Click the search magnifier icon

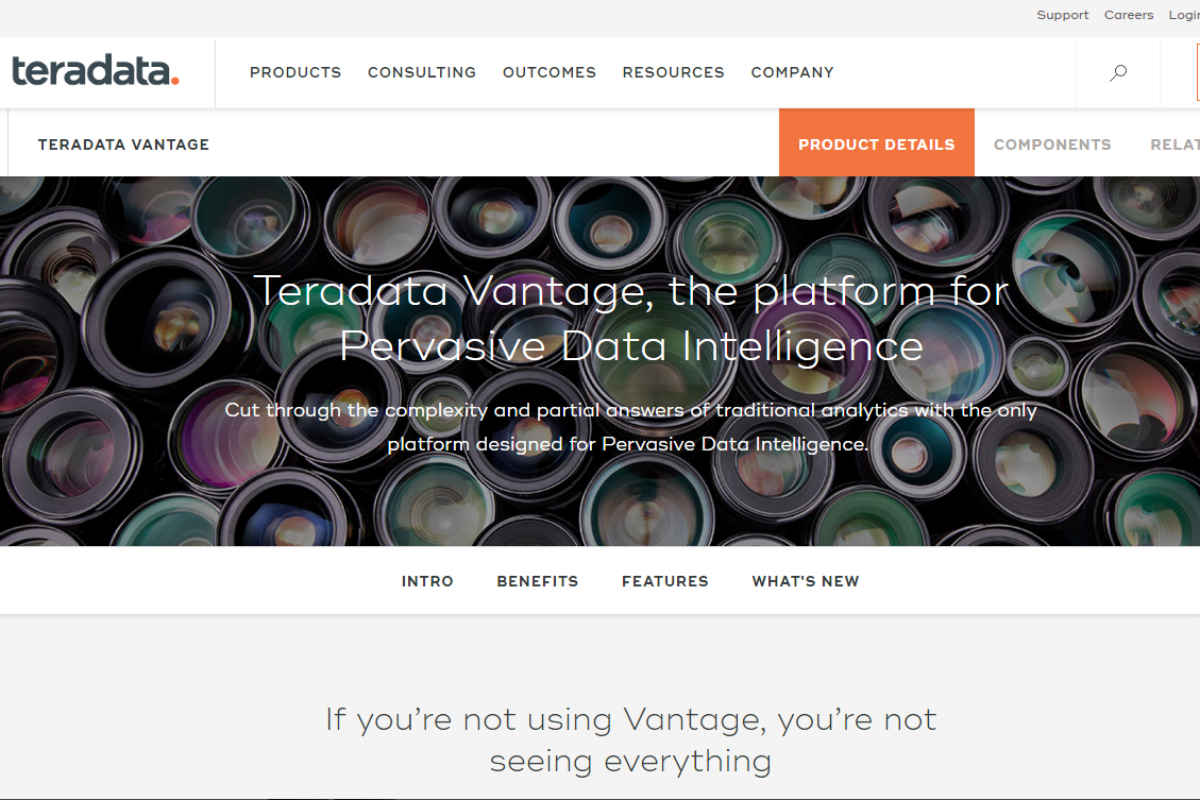click(1118, 72)
